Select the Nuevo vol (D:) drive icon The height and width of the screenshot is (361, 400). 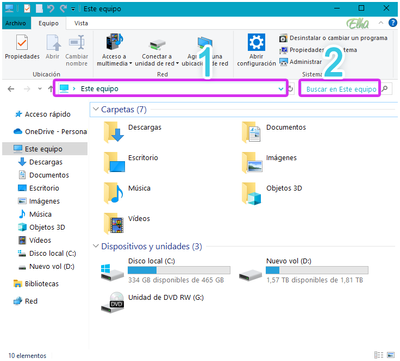(x=251, y=274)
